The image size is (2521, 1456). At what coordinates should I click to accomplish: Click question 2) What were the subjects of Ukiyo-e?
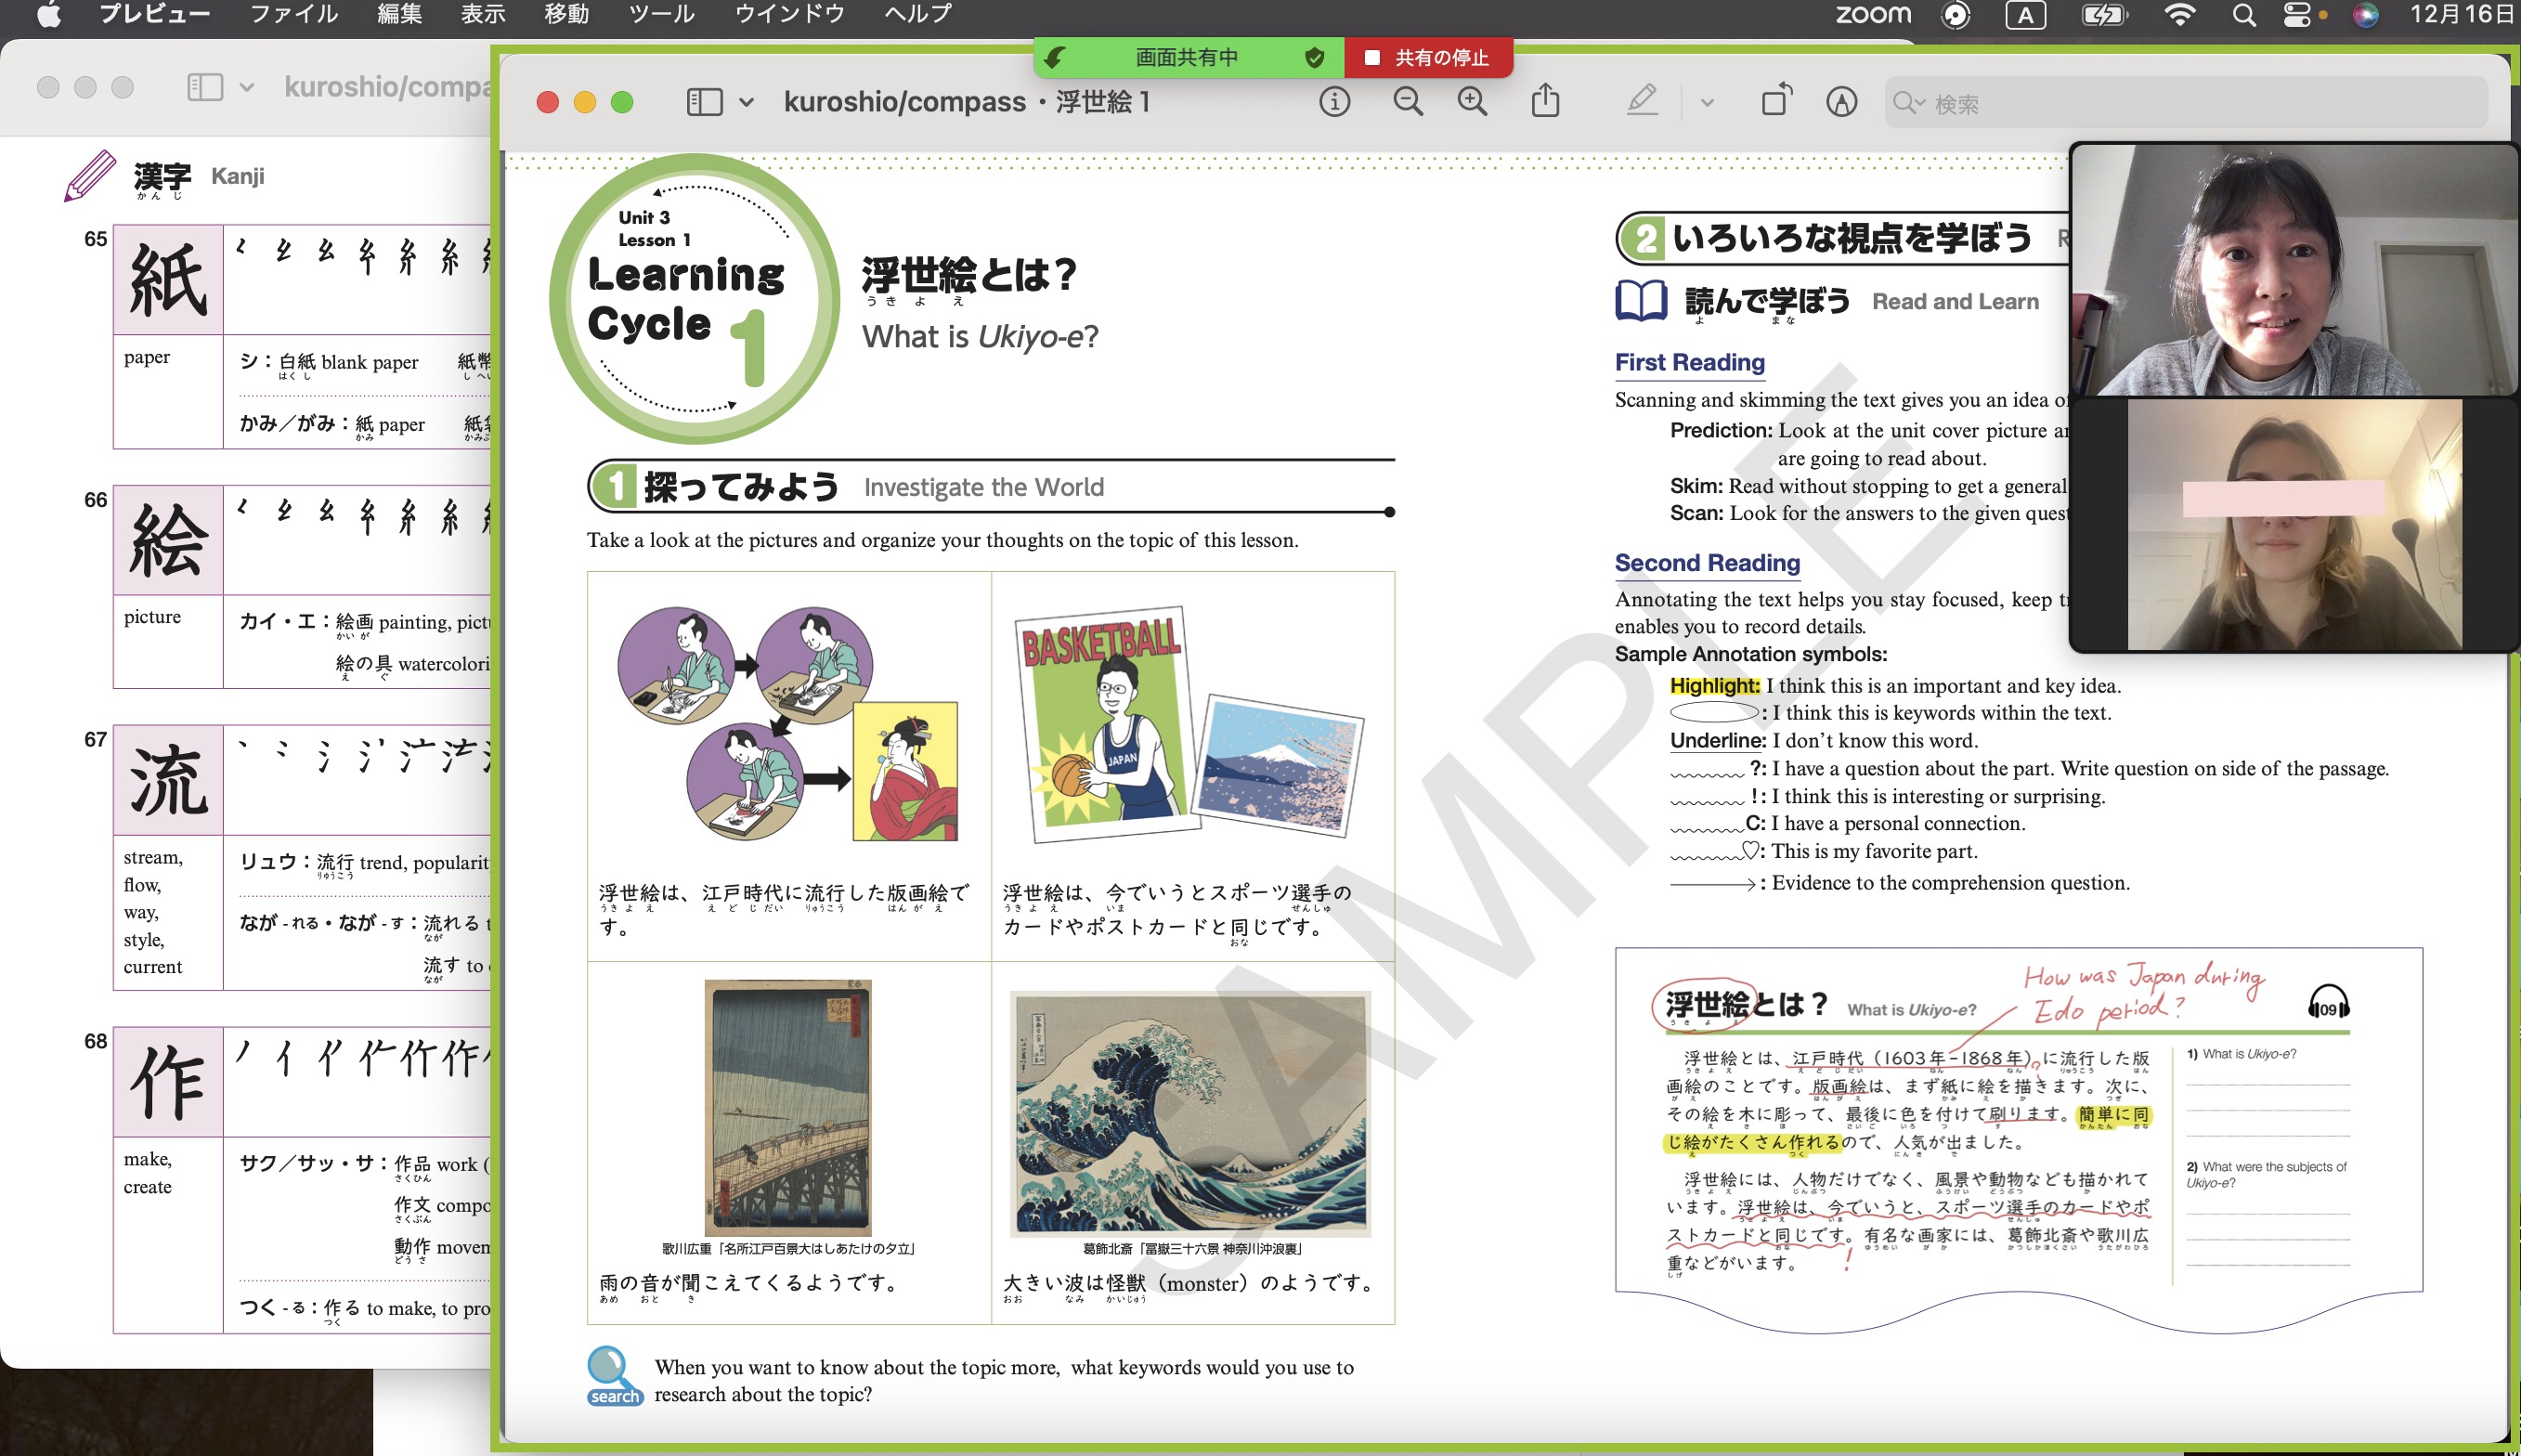(x=2266, y=1174)
